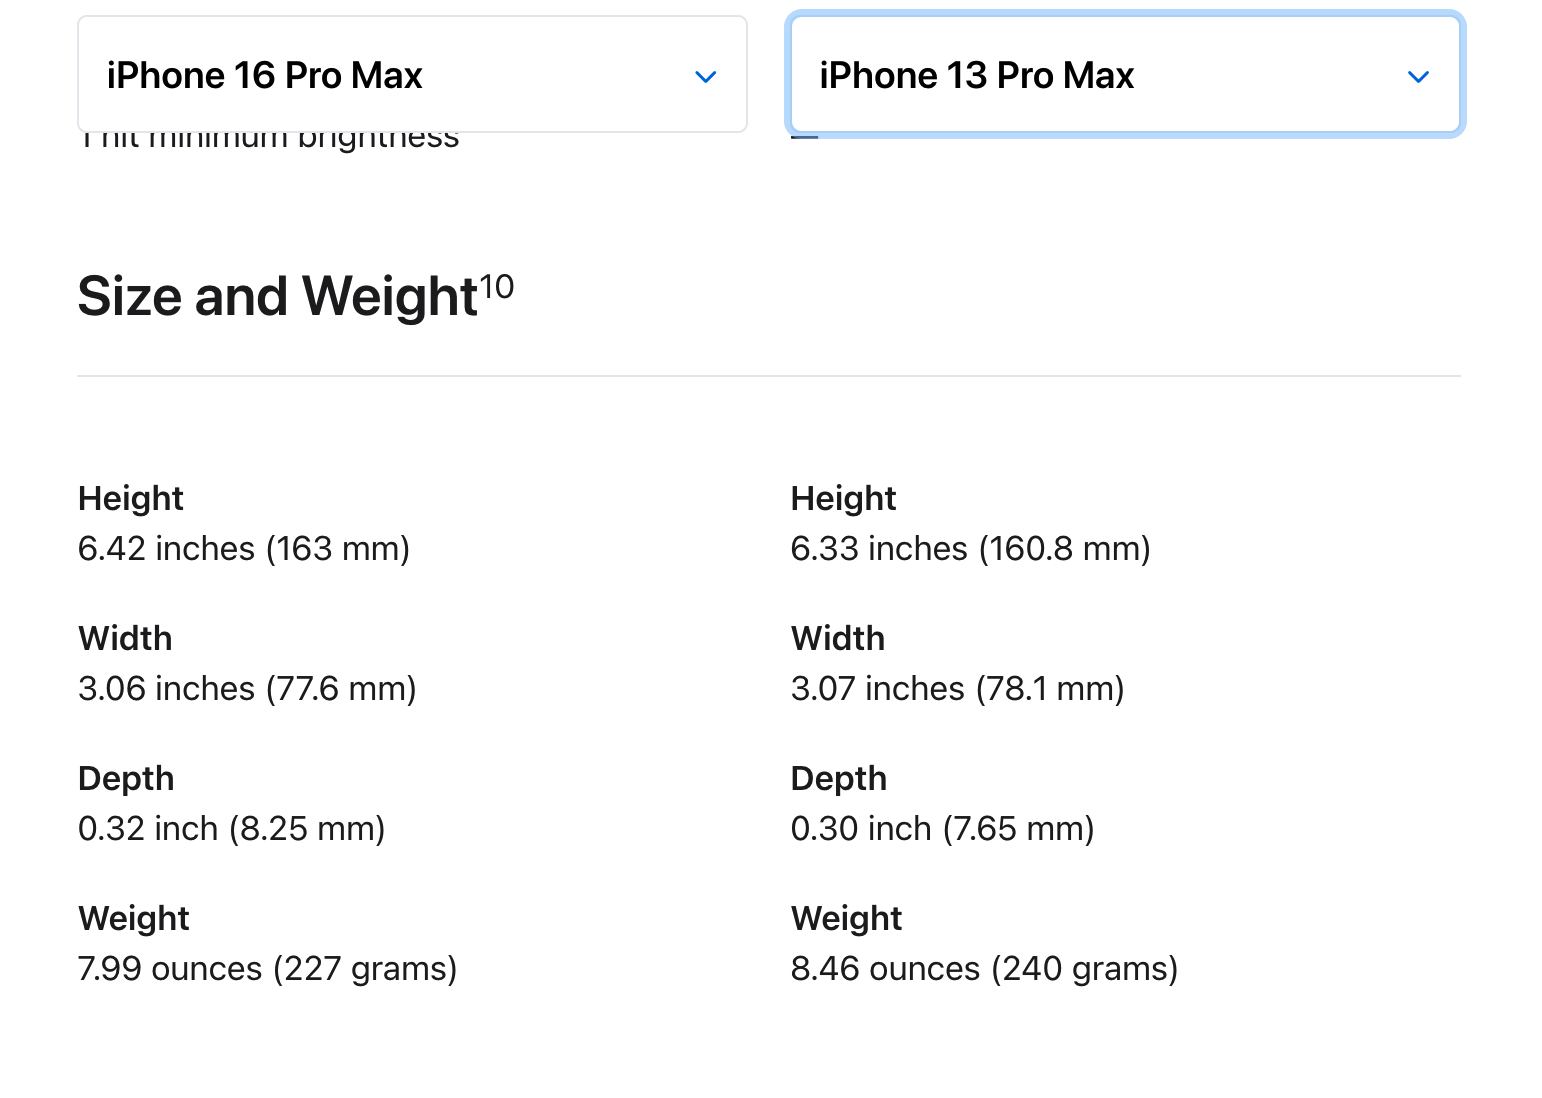The height and width of the screenshot is (1098, 1542).
Task: Click chevron arrow in iPhone 16 Pro Max selector
Action: click(x=706, y=77)
